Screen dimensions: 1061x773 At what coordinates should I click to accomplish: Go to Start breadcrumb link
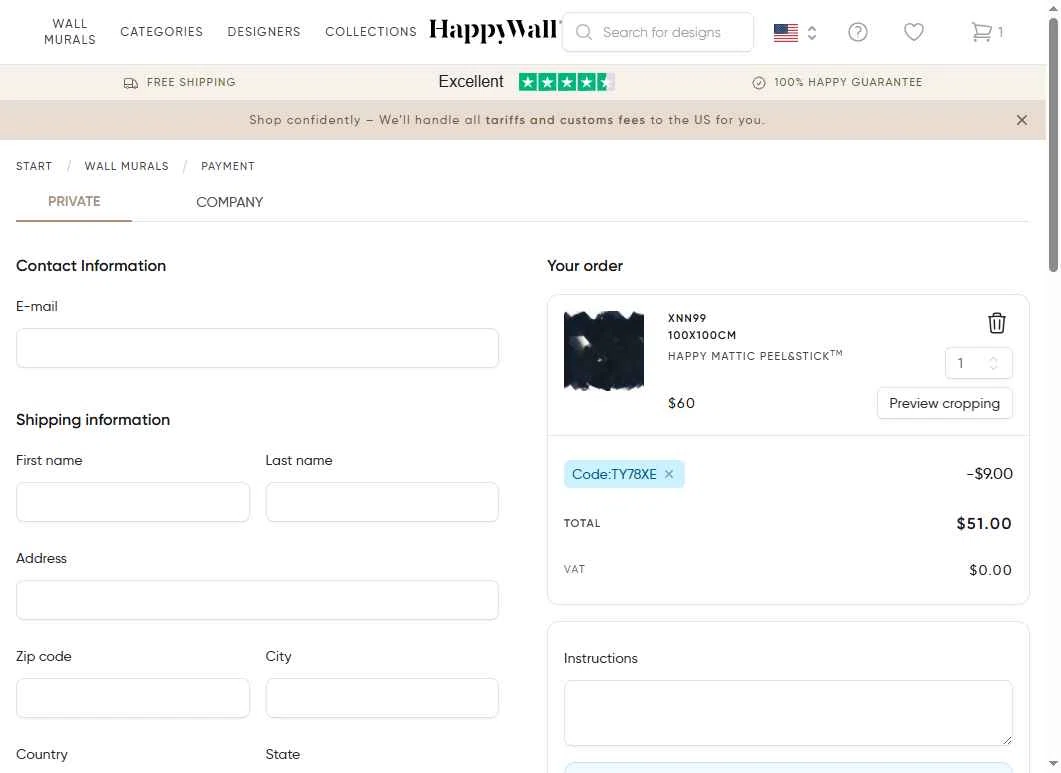tap(34, 167)
